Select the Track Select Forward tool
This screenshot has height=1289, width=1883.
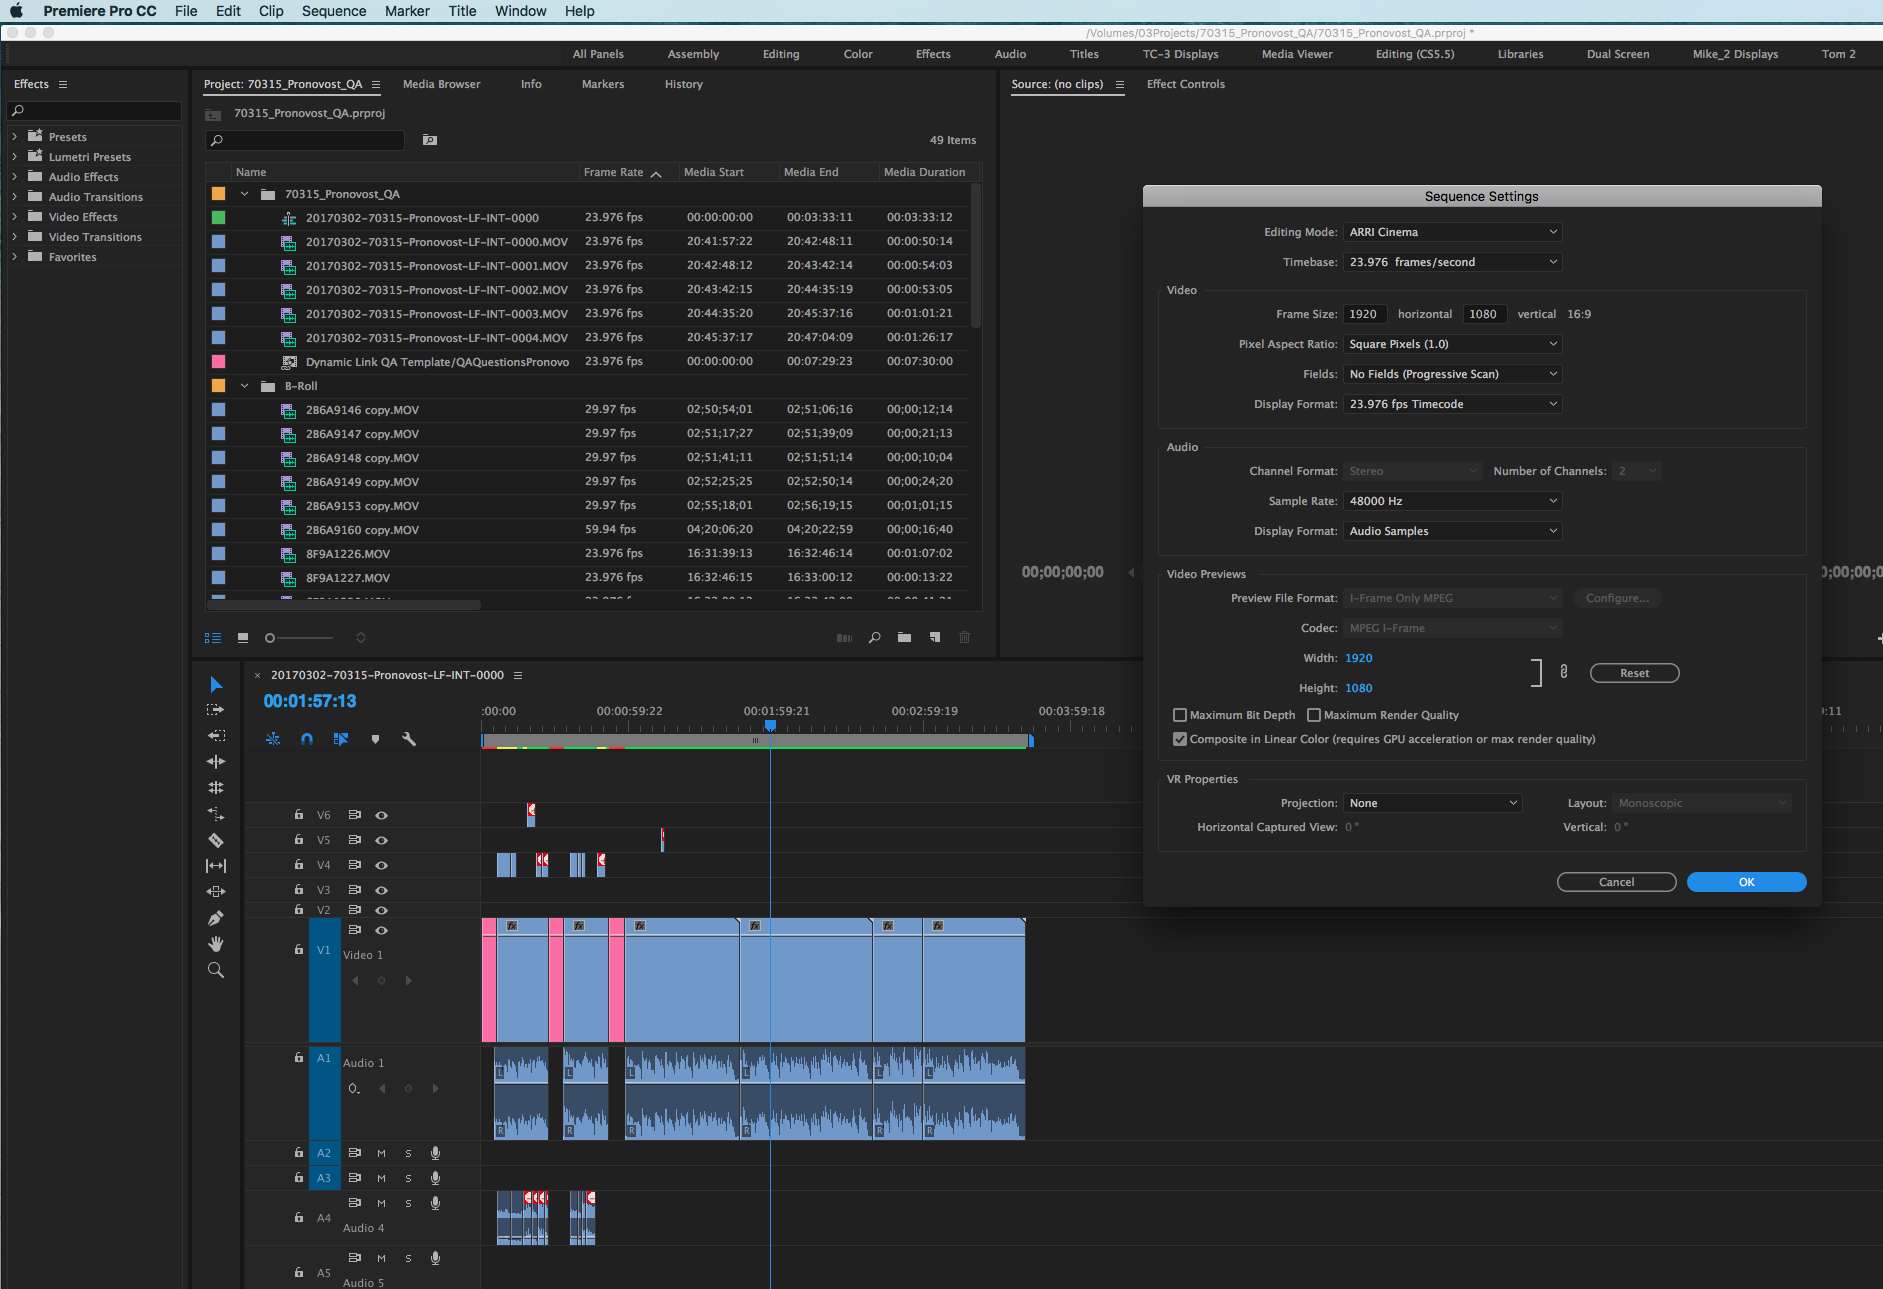pyautogui.click(x=216, y=710)
